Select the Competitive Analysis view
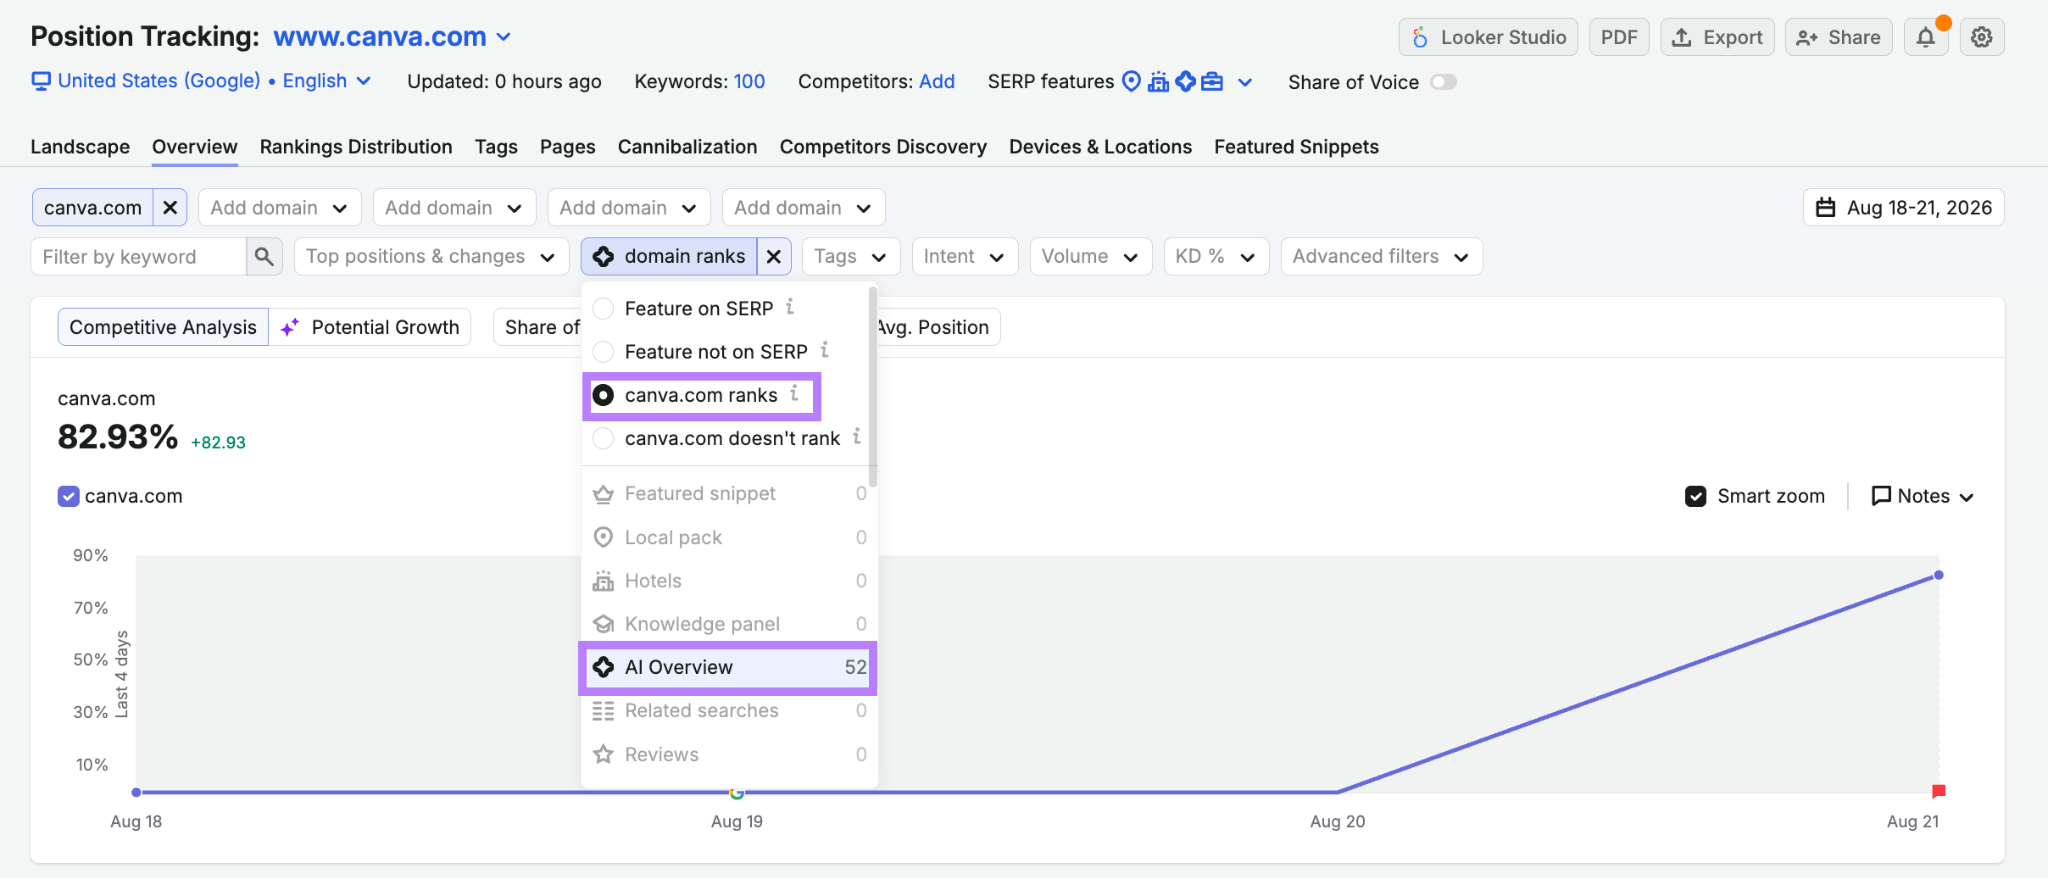The image size is (2048, 878). (163, 327)
